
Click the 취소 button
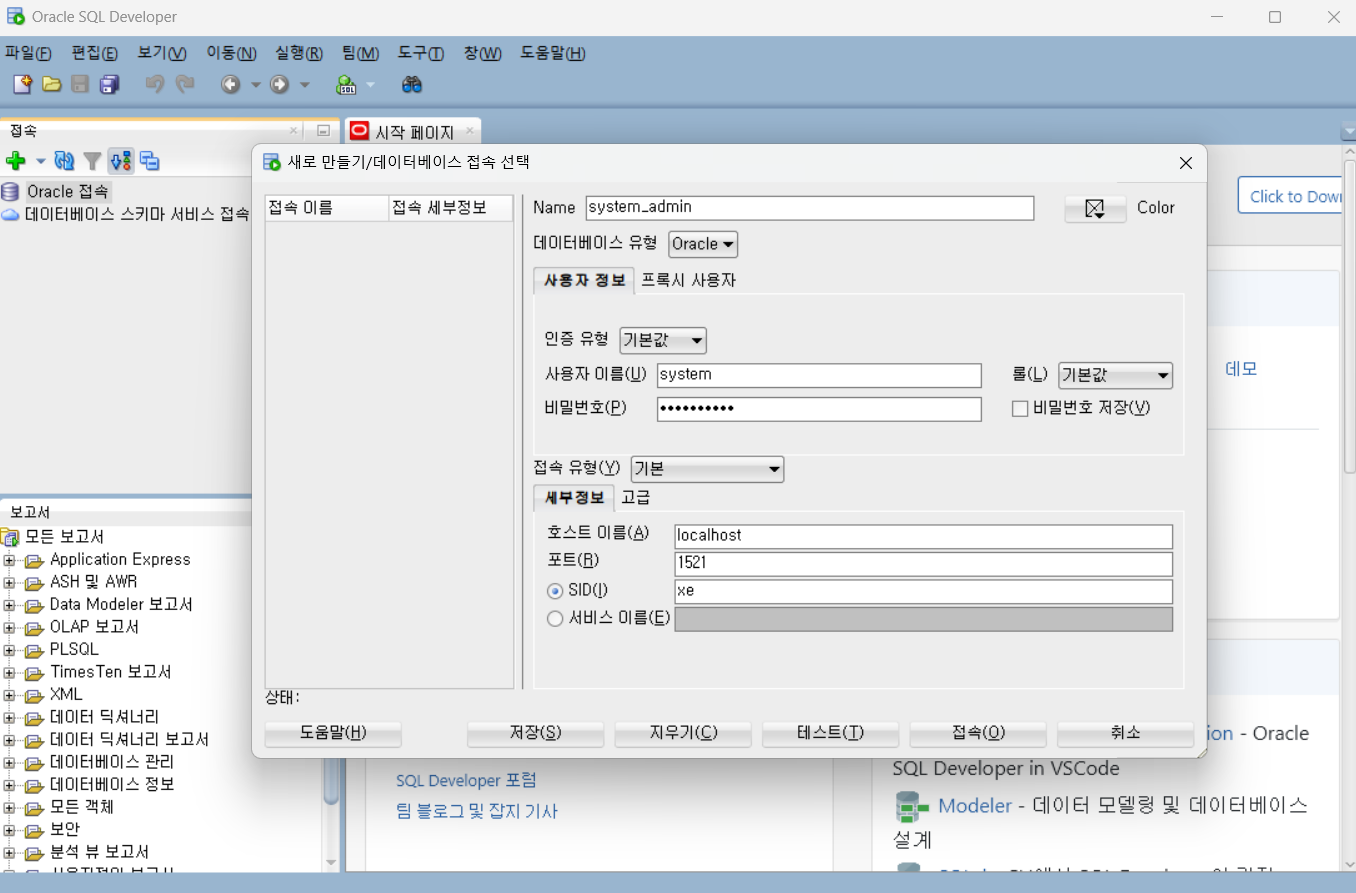1125,733
